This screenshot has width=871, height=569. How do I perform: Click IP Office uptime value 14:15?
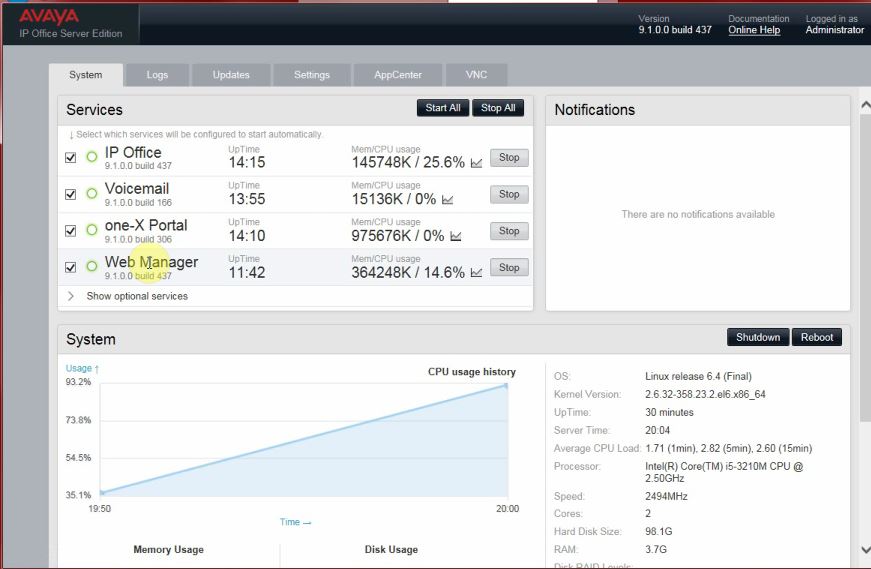tap(247, 162)
